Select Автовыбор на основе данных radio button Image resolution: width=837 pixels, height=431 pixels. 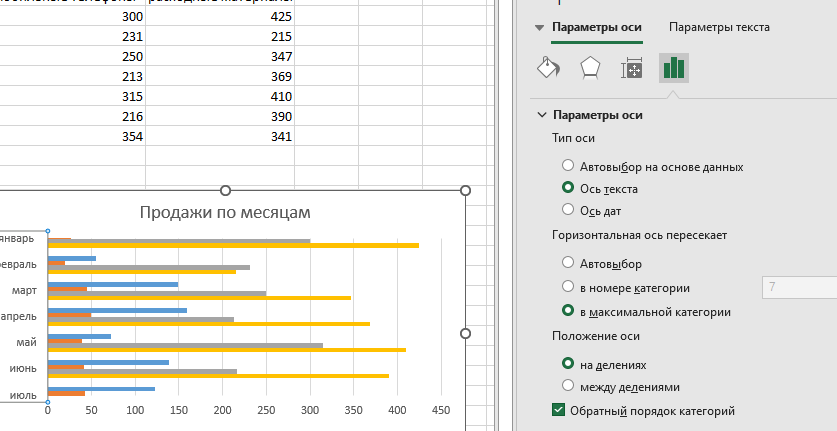tap(568, 166)
